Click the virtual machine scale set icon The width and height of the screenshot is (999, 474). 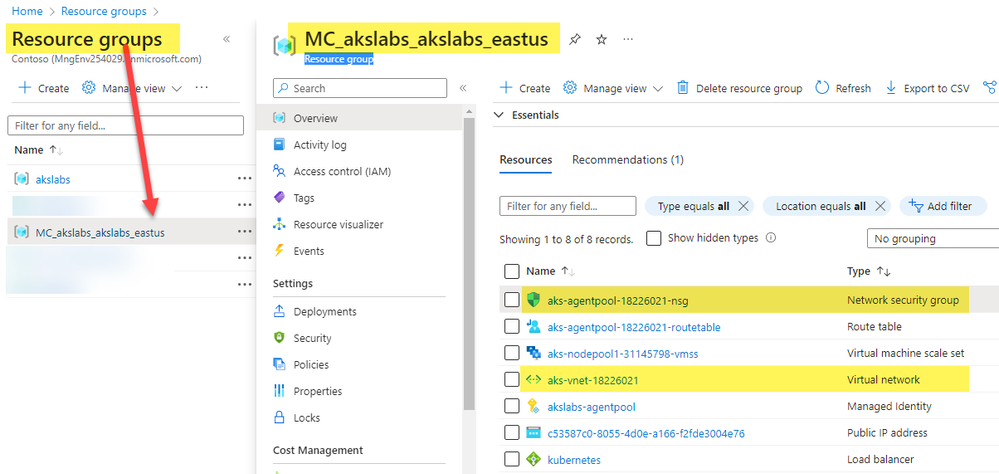click(x=533, y=353)
